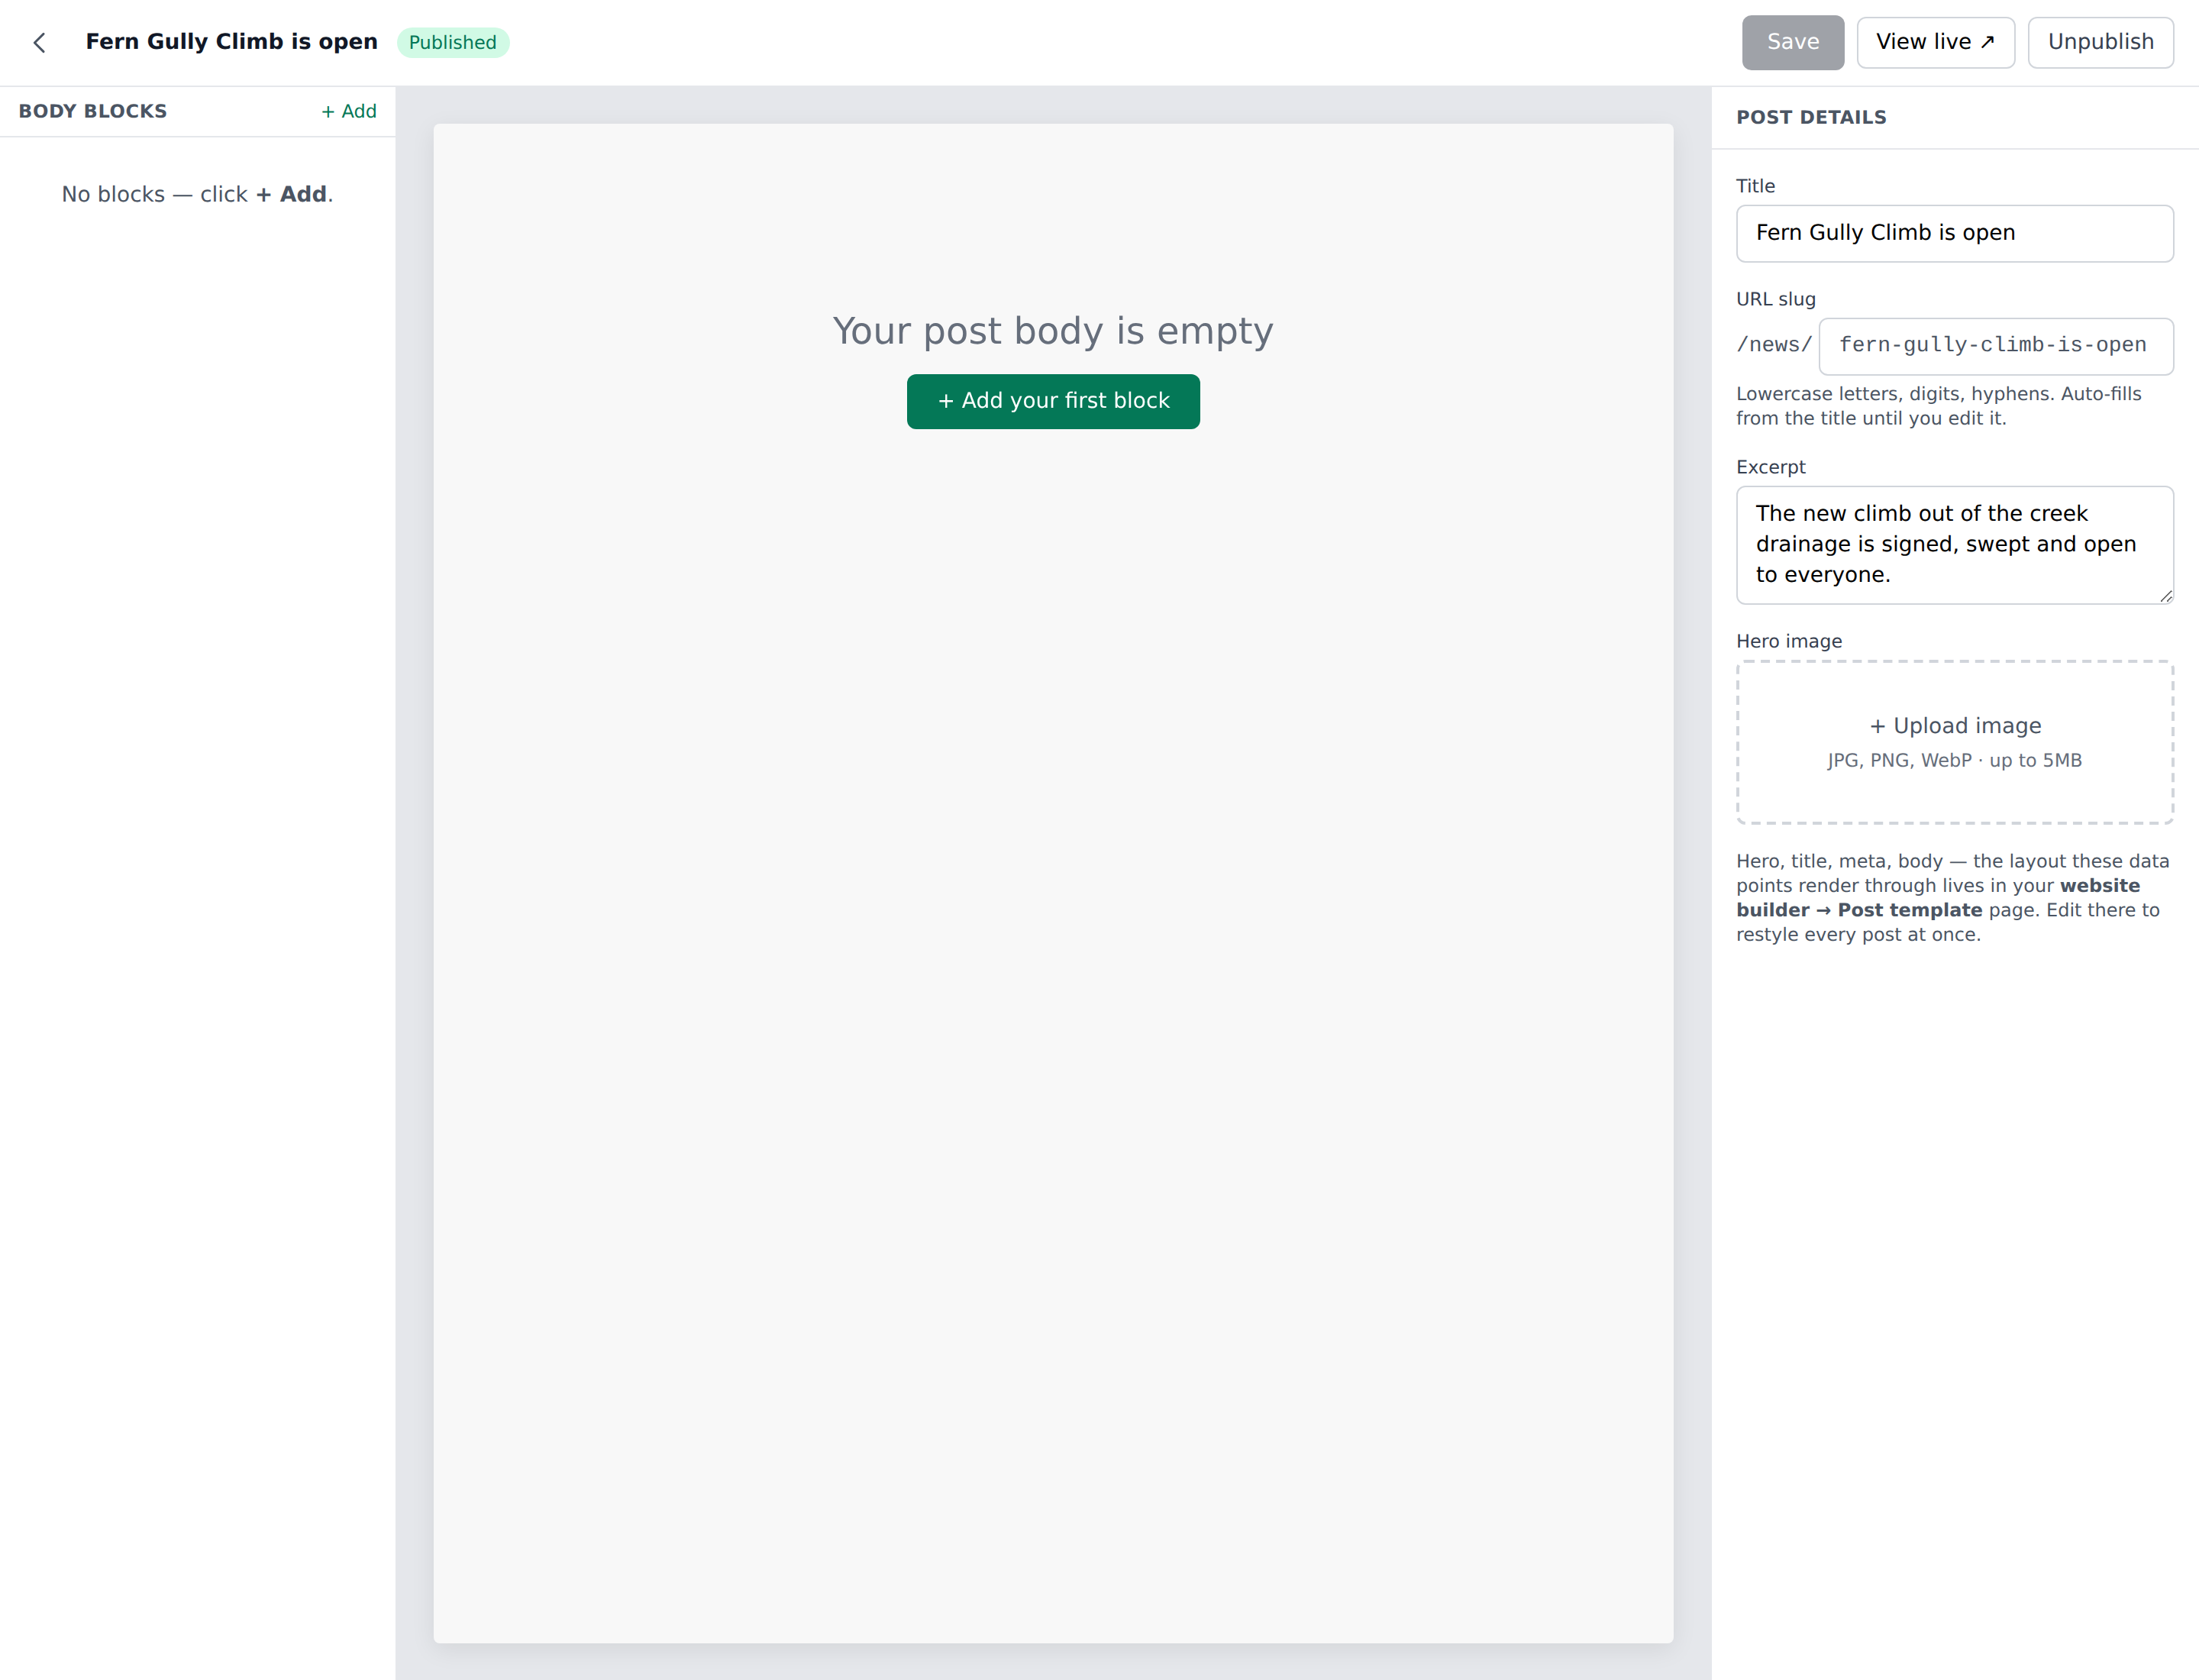This screenshot has height=1680, width=2199.
Task: Click the Hero image label
Action: click(1788, 641)
